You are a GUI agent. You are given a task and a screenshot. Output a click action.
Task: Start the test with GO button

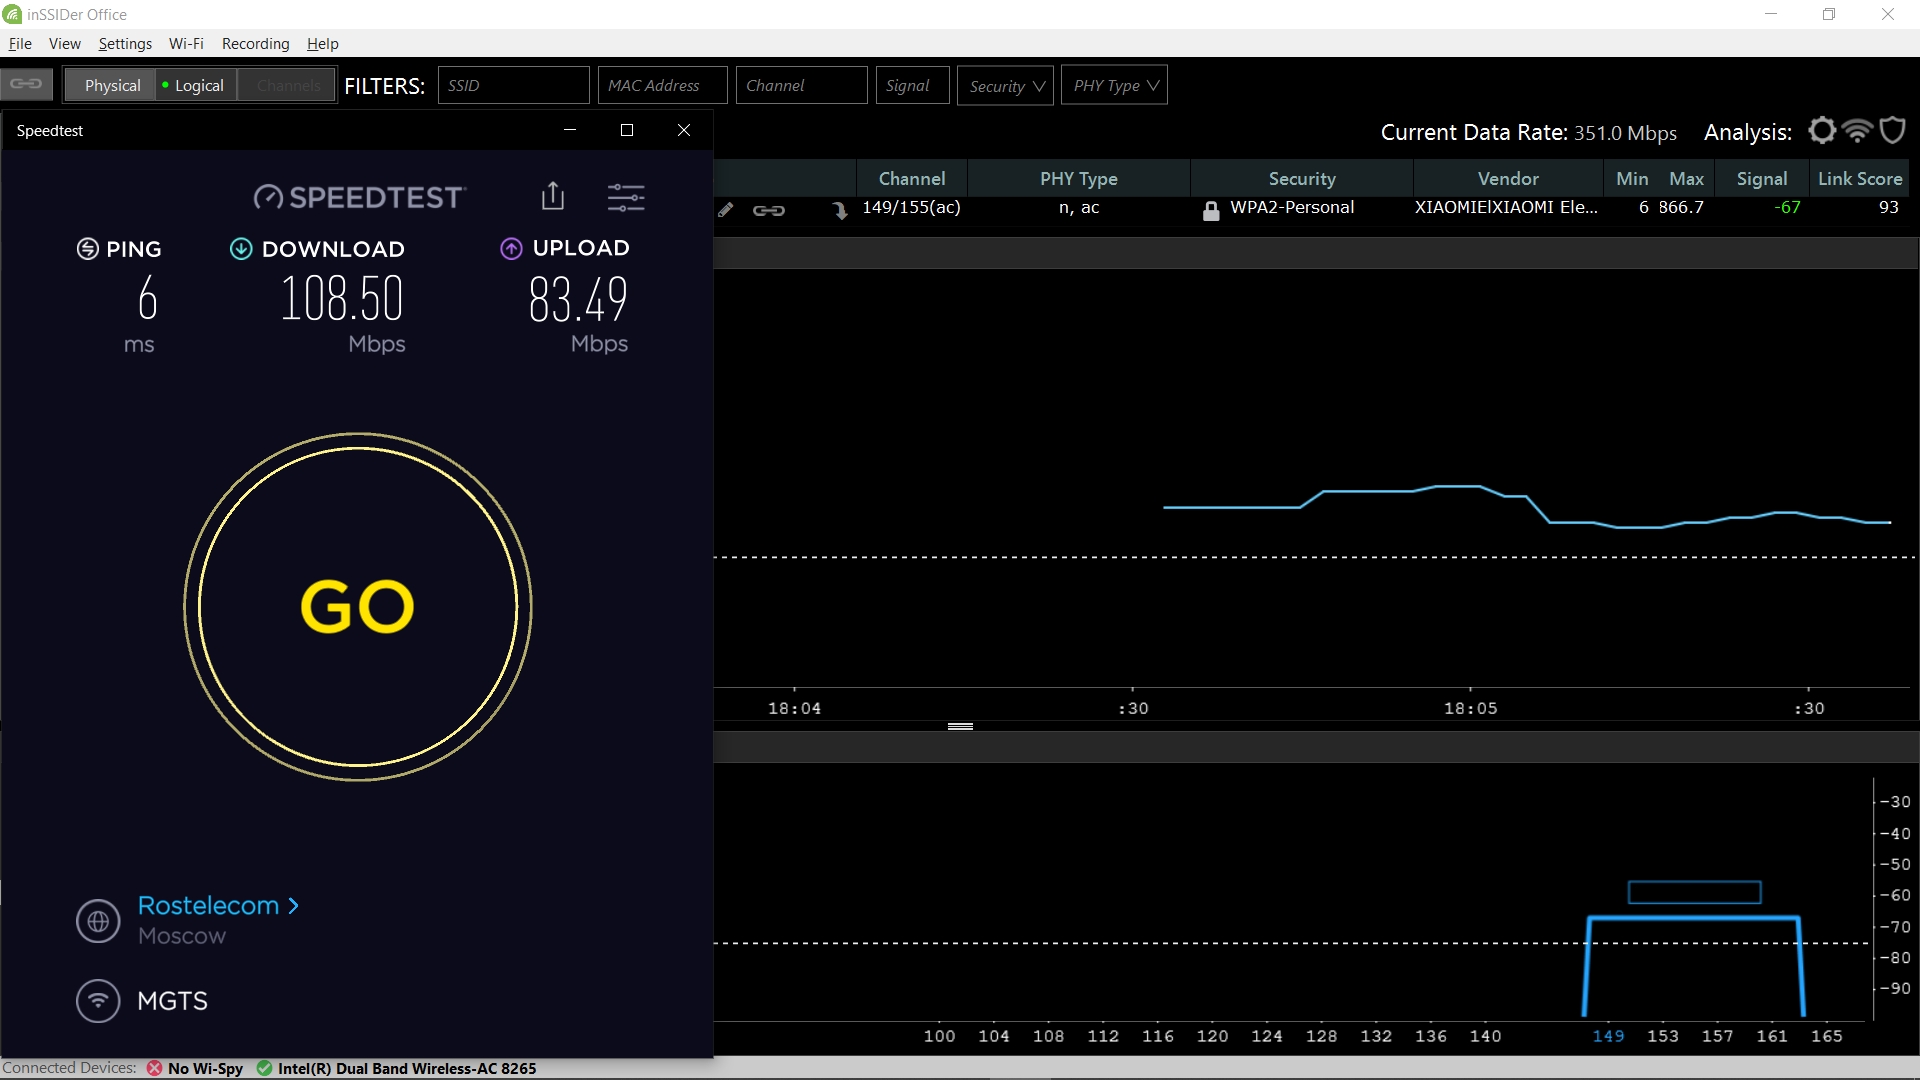pos(357,606)
